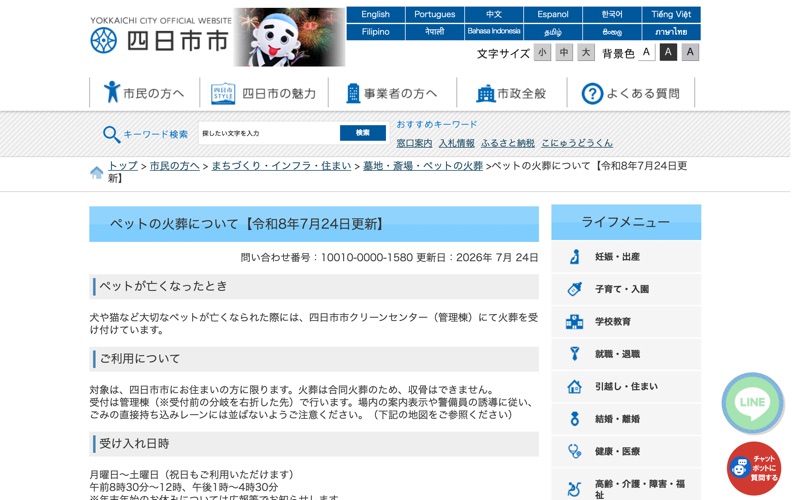Go to 墓地・斎場・ペットの火葬 breadcrumb
This screenshot has width=800, height=500.
point(423,166)
